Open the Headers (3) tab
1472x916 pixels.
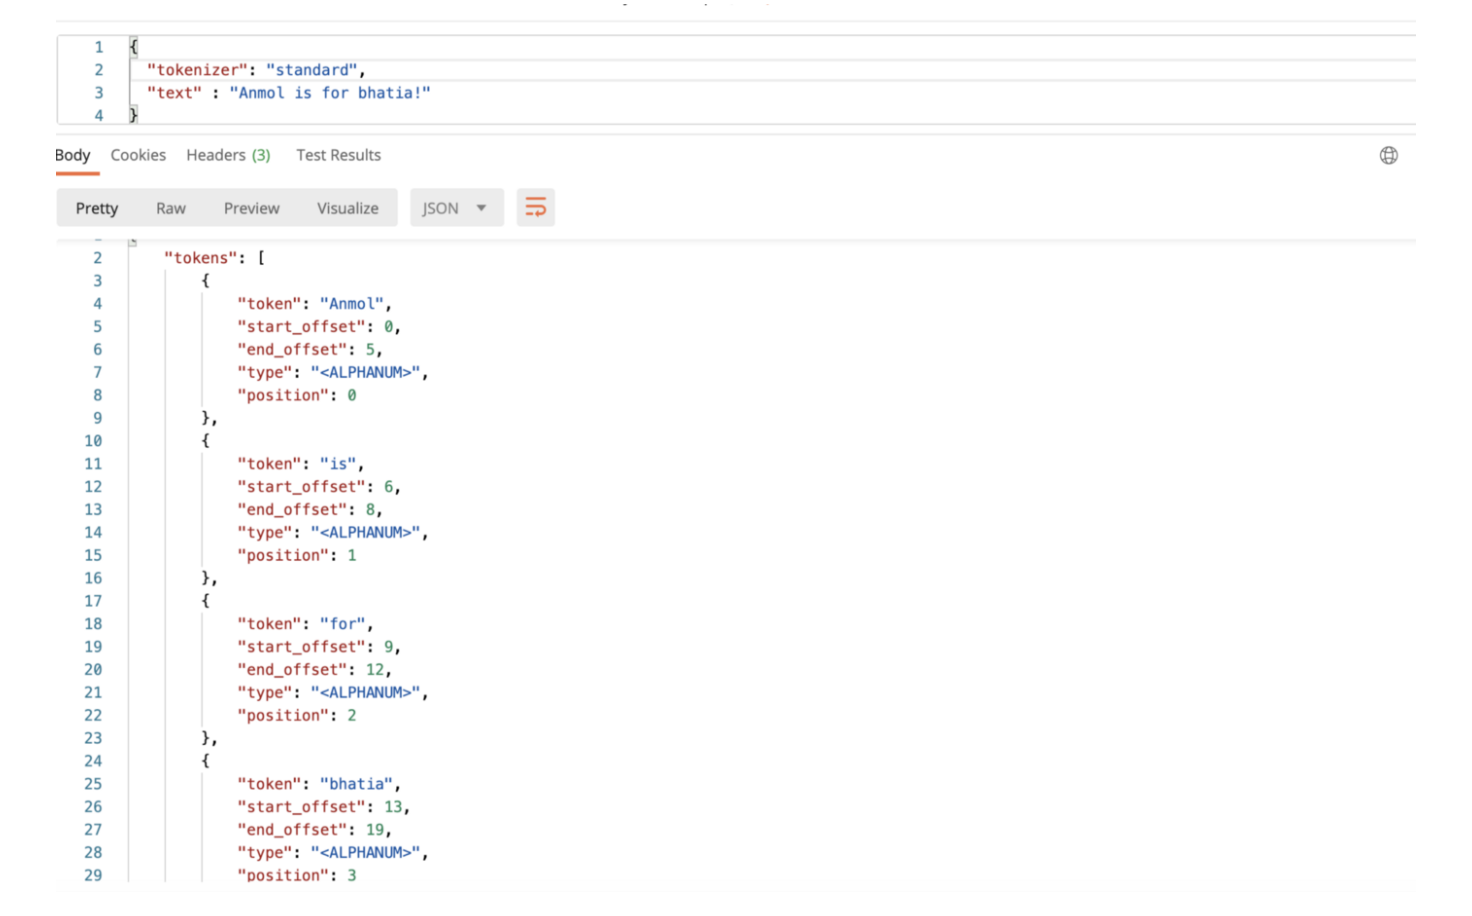pos(228,155)
